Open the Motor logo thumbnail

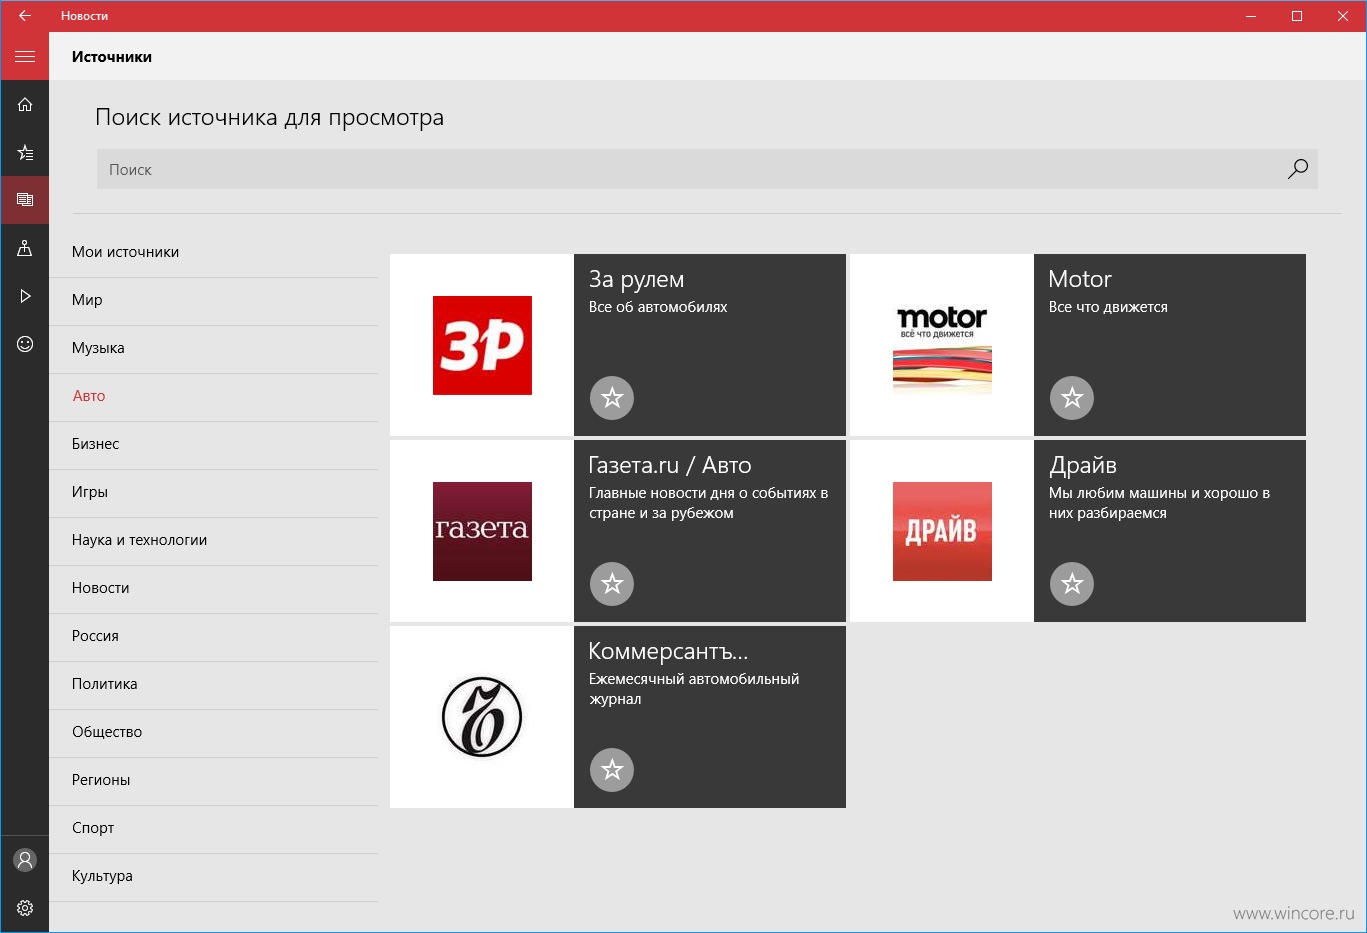tap(942, 345)
